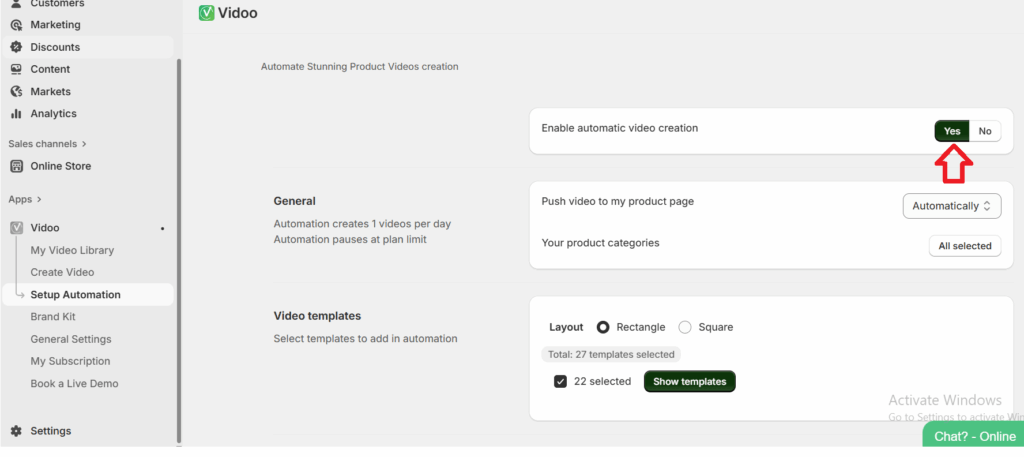Switch automatic video creation to No
This screenshot has height=457, width=1024.
tap(985, 131)
